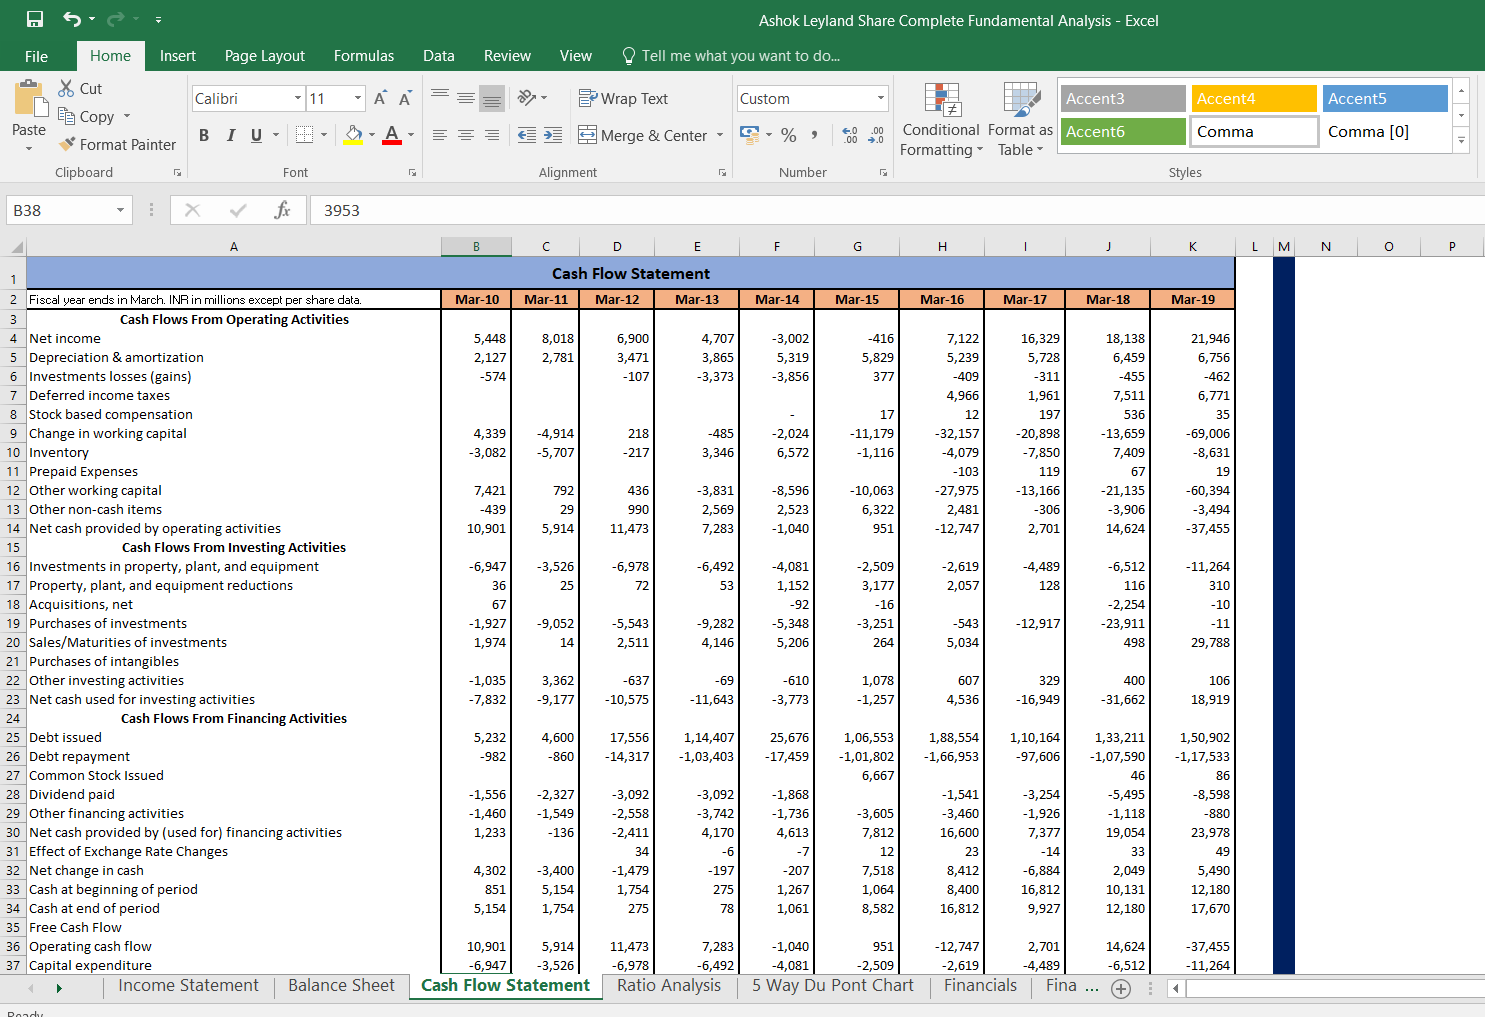Image resolution: width=1485 pixels, height=1017 pixels.
Task: Click the Borders icon
Action: [305, 135]
